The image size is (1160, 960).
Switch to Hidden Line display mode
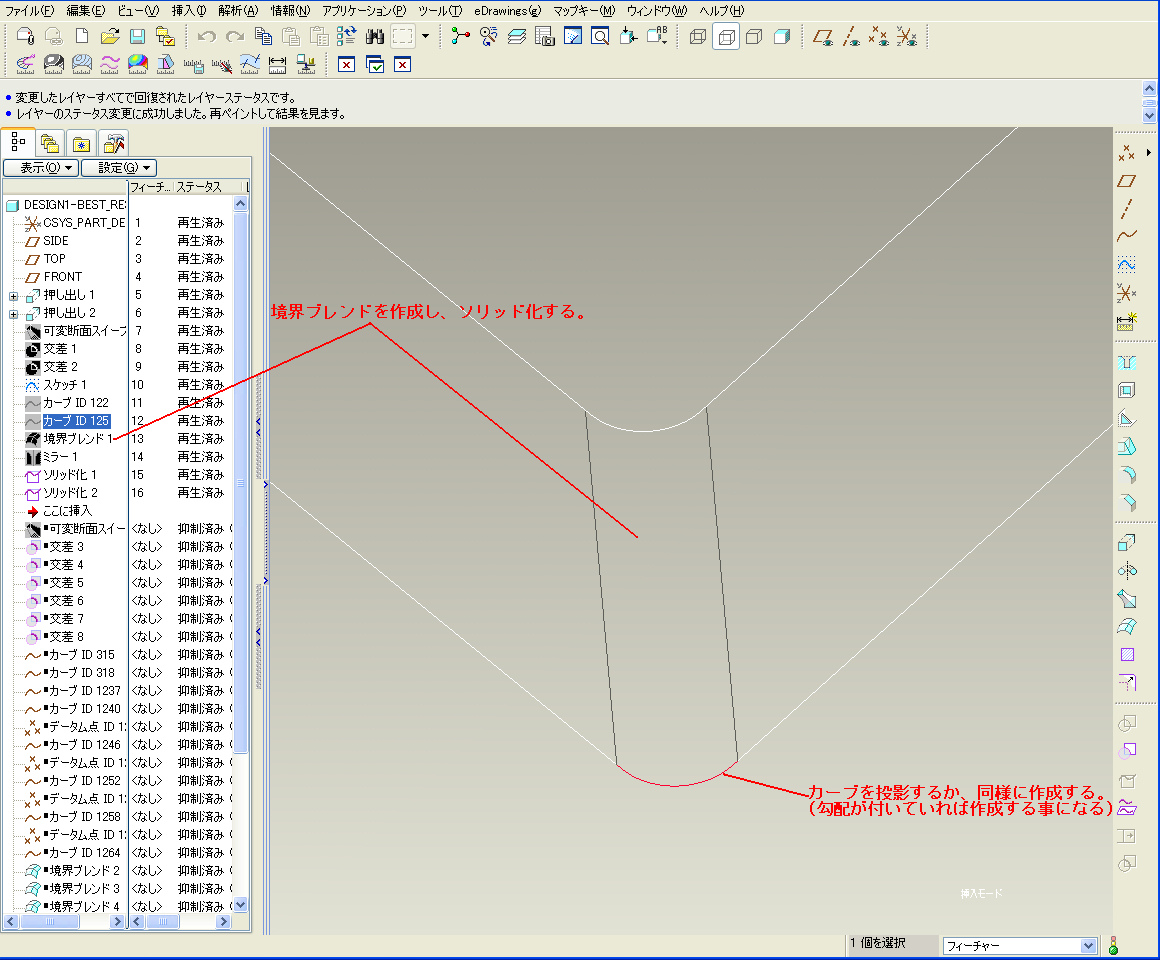726,37
